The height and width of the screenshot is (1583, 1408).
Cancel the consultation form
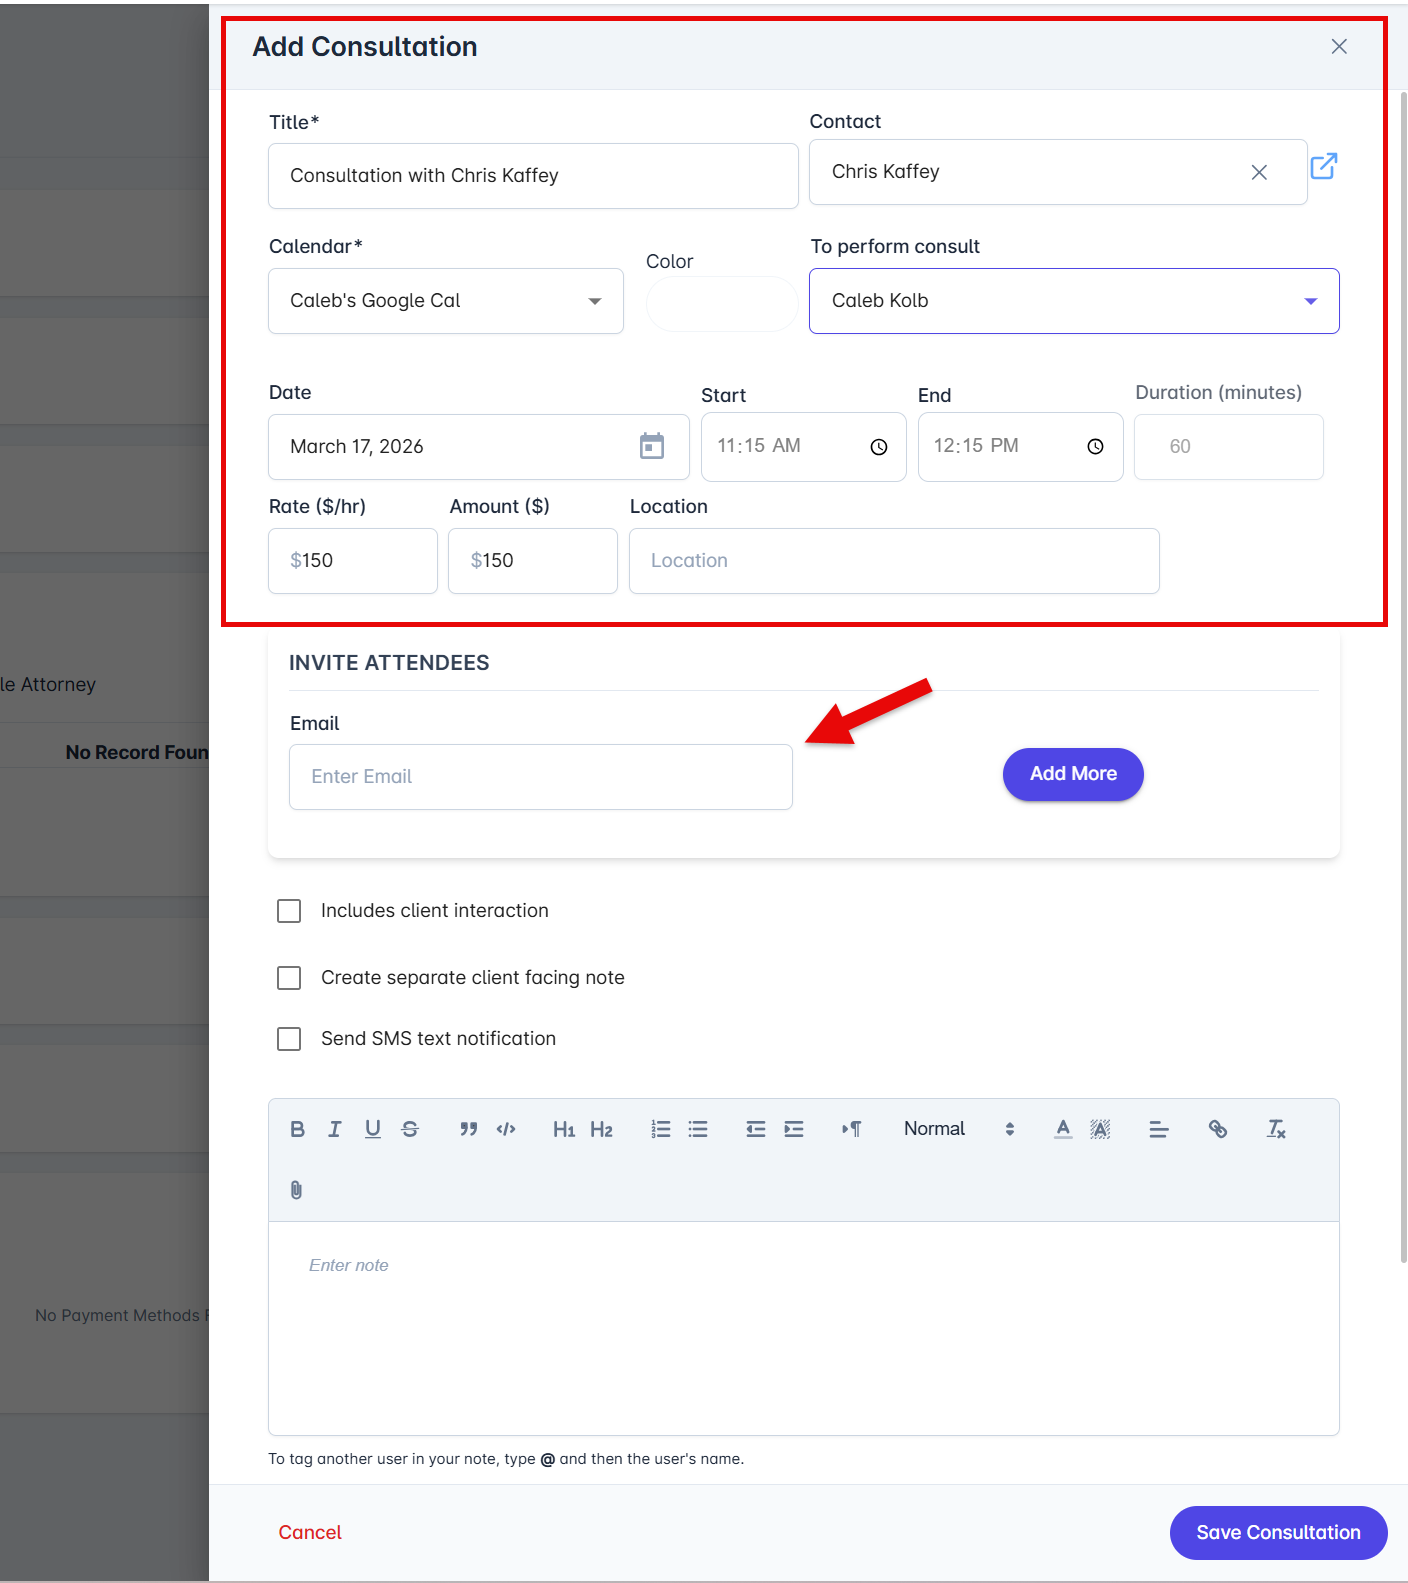point(310,1532)
